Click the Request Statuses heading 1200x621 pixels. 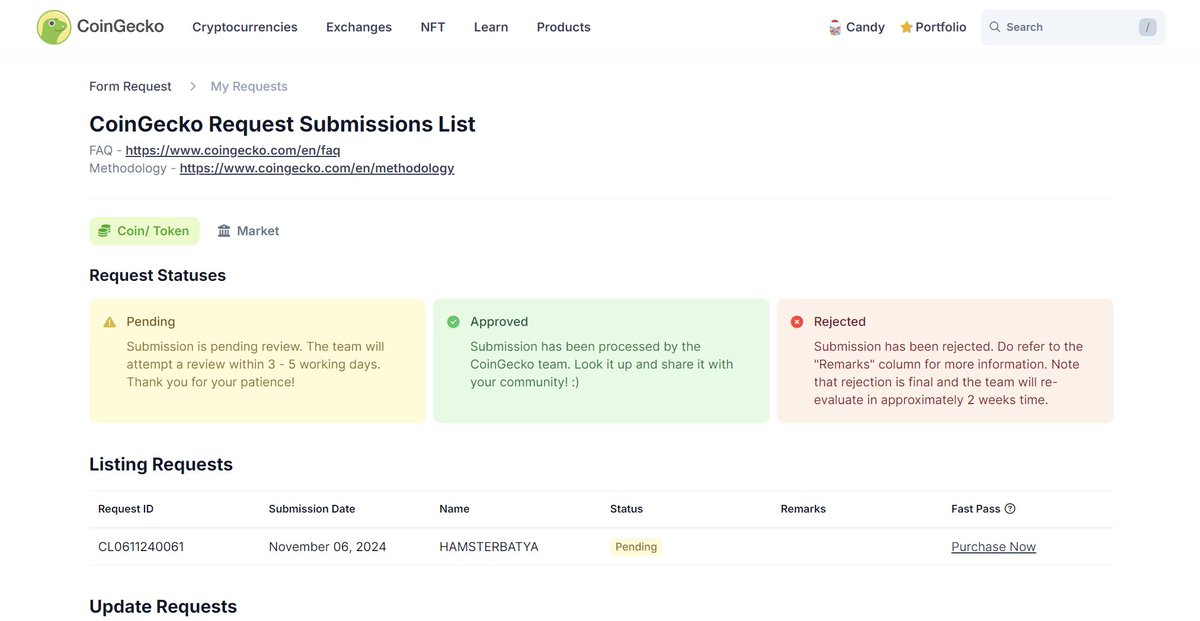point(157,275)
